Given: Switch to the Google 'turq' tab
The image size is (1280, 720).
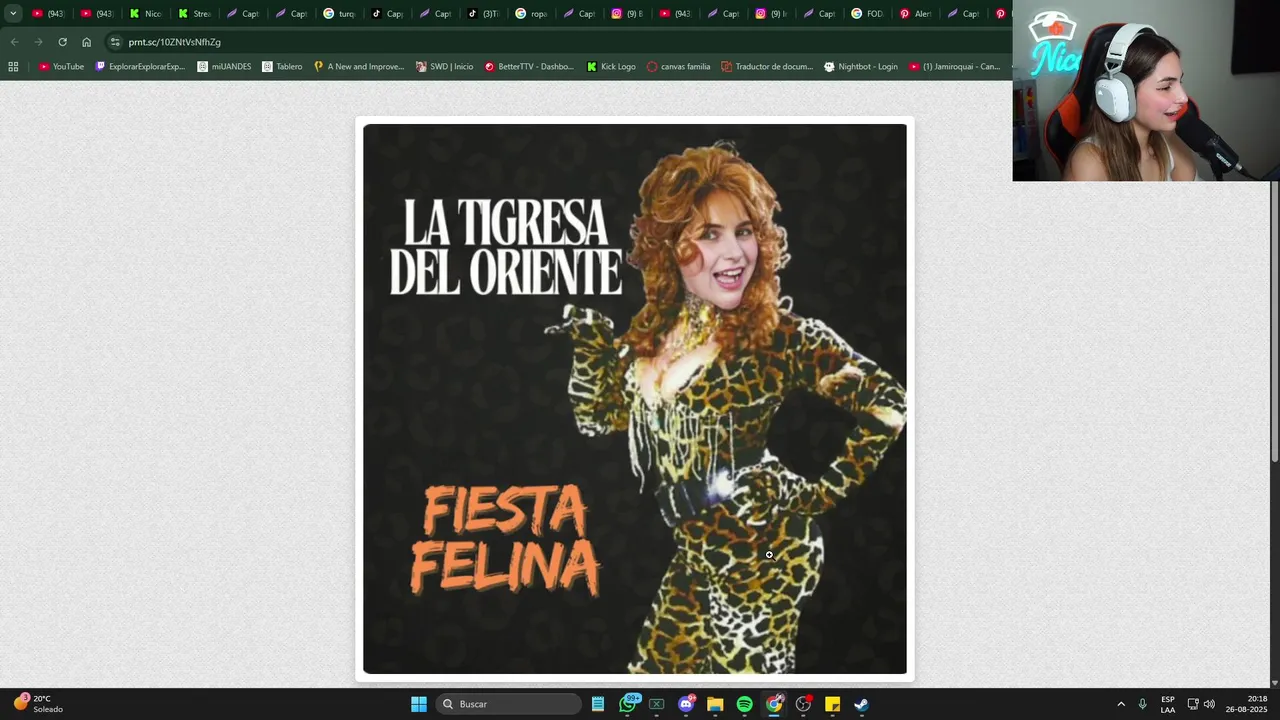Looking at the screenshot, I should click(339, 14).
